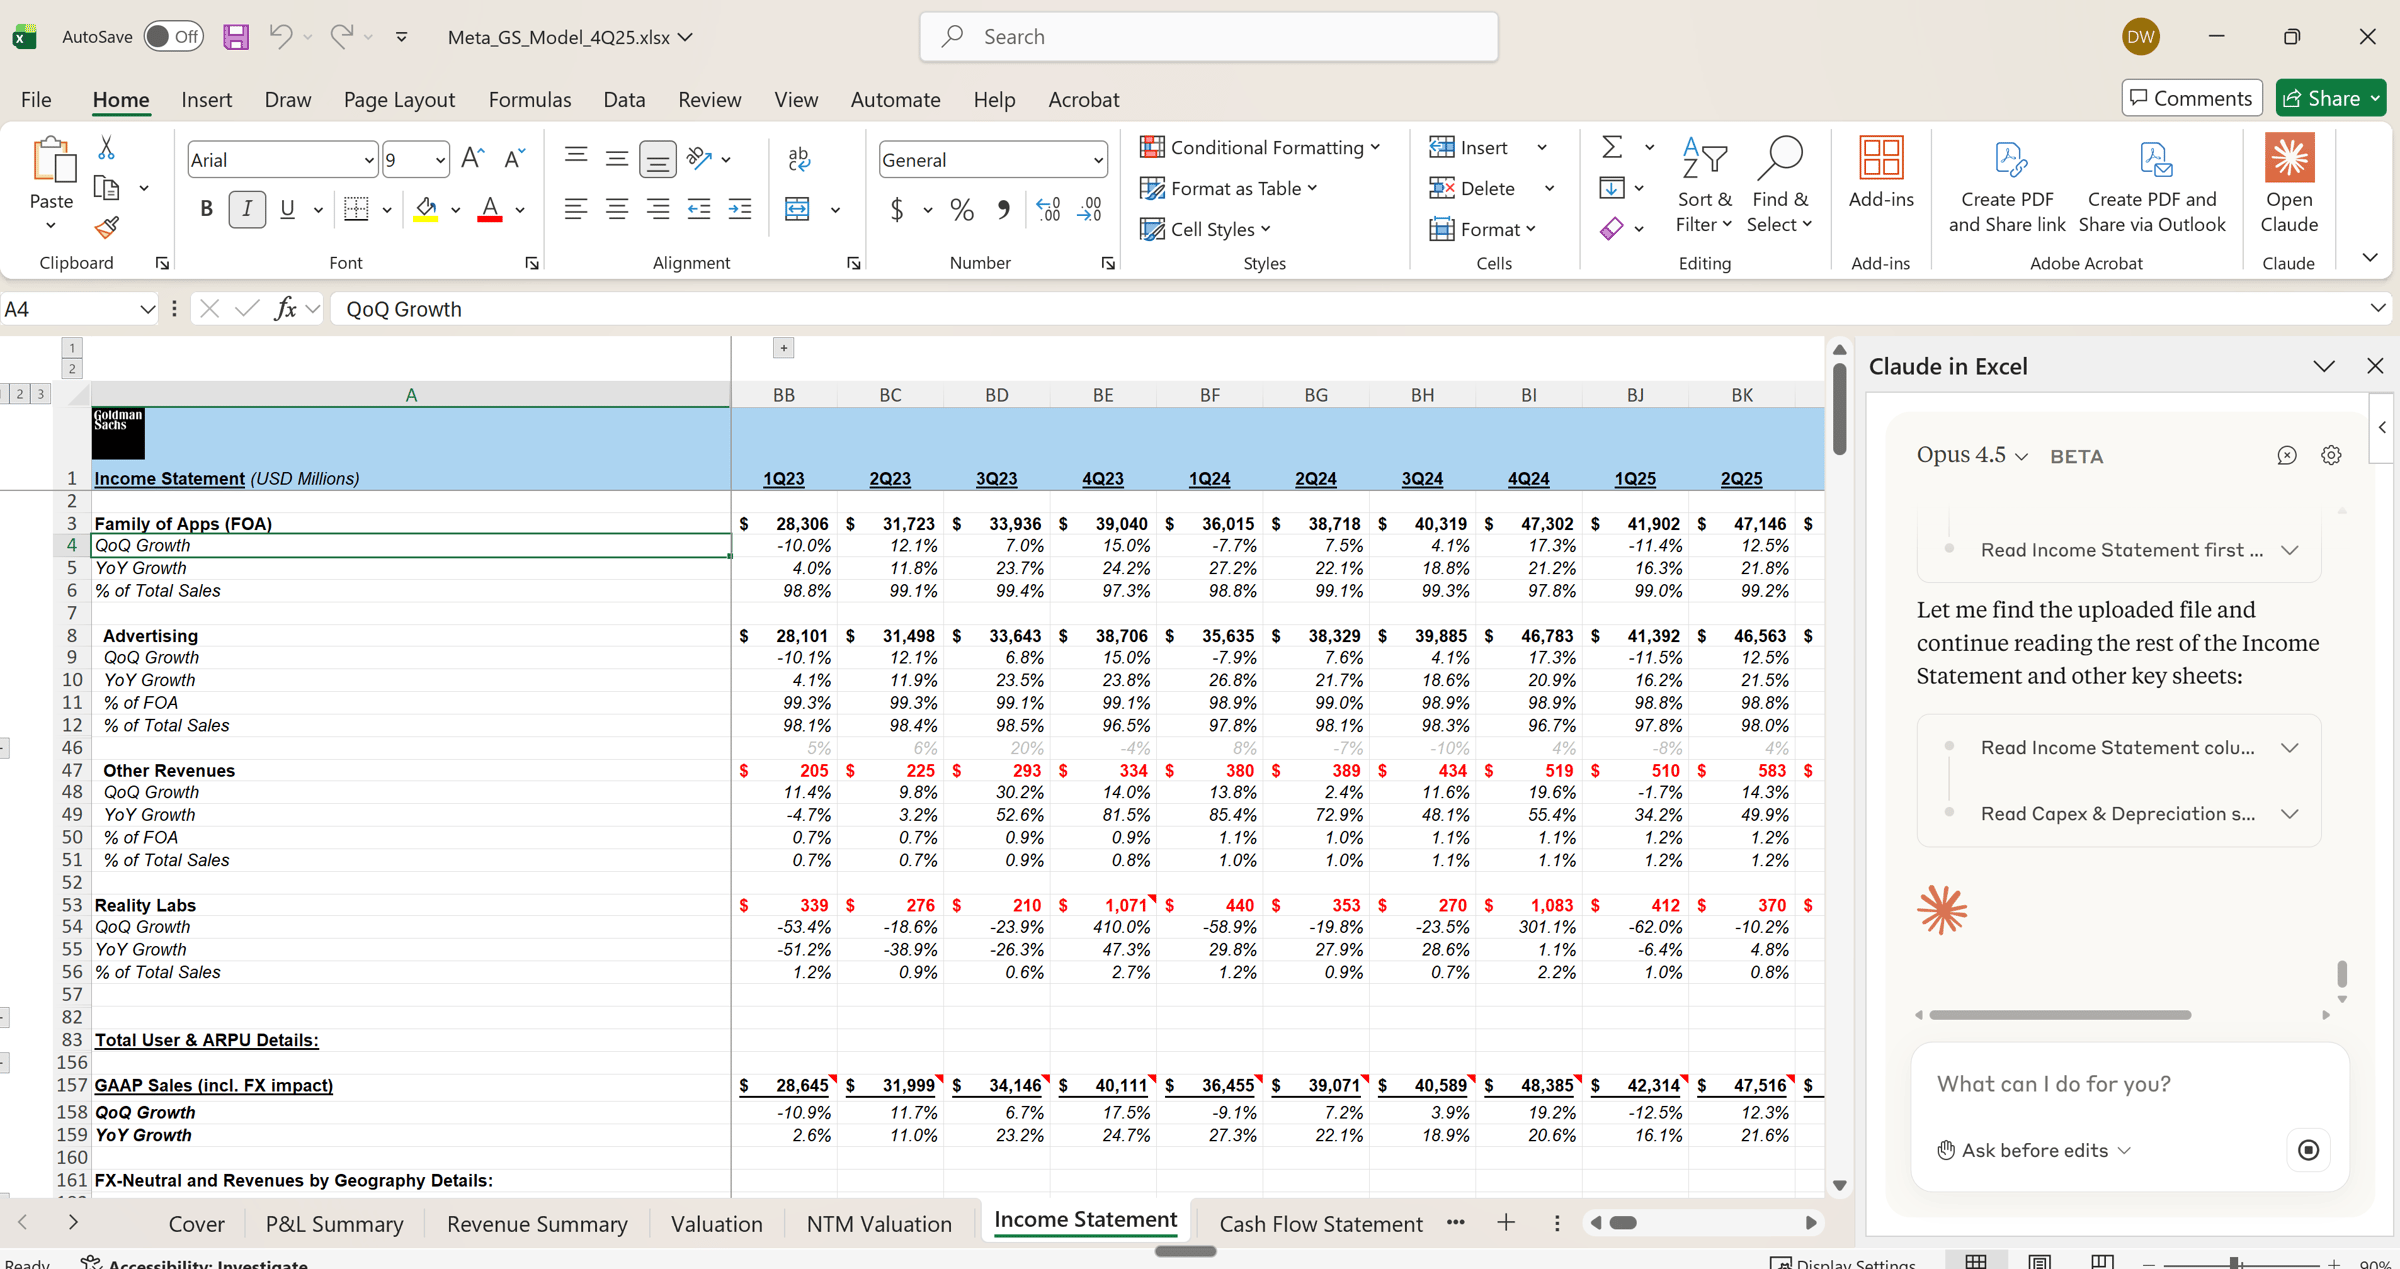Open the Add-ins button
This screenshot has height=1269, width=2400.
point(1881,173)
